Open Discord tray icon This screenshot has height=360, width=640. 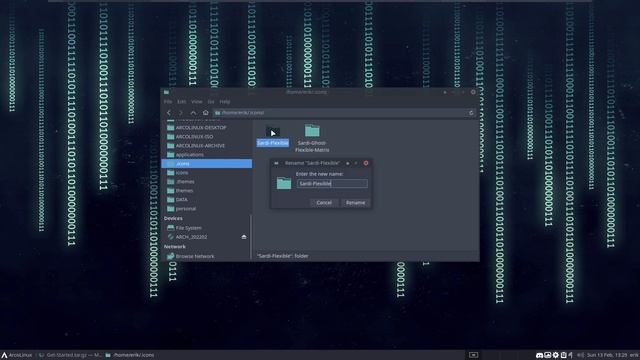(x=539, y=355)
